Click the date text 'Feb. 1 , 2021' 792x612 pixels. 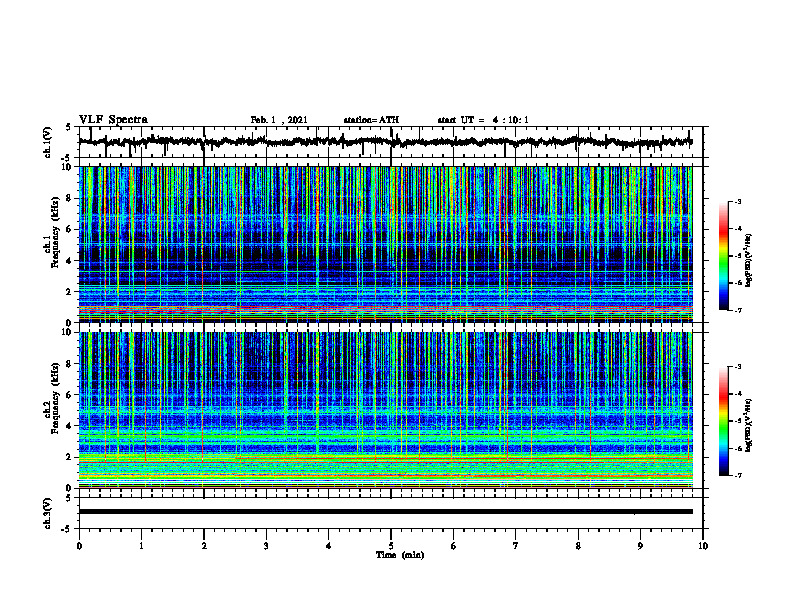(279, 120)
